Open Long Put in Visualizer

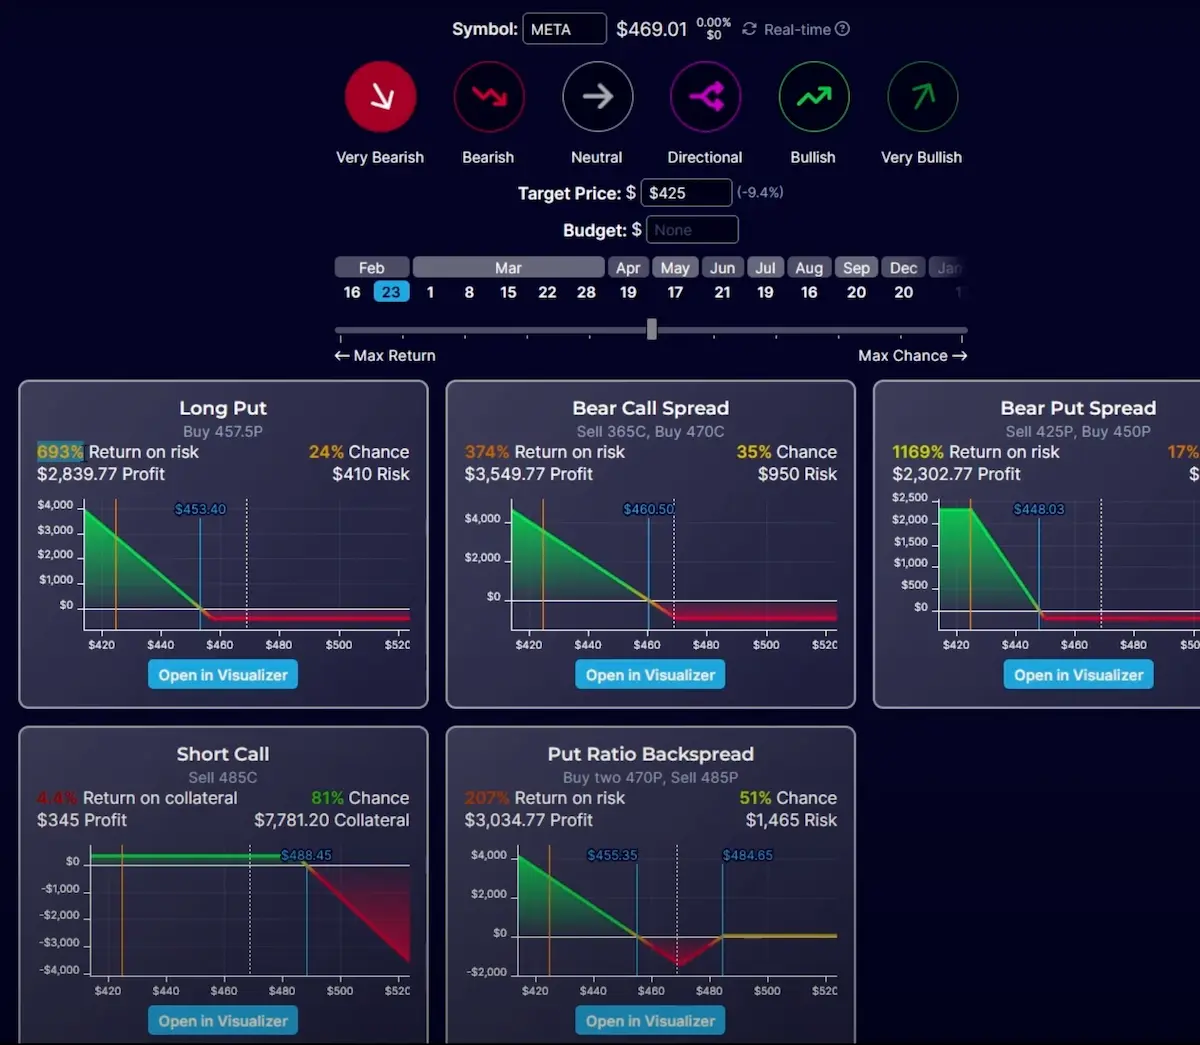223,675
